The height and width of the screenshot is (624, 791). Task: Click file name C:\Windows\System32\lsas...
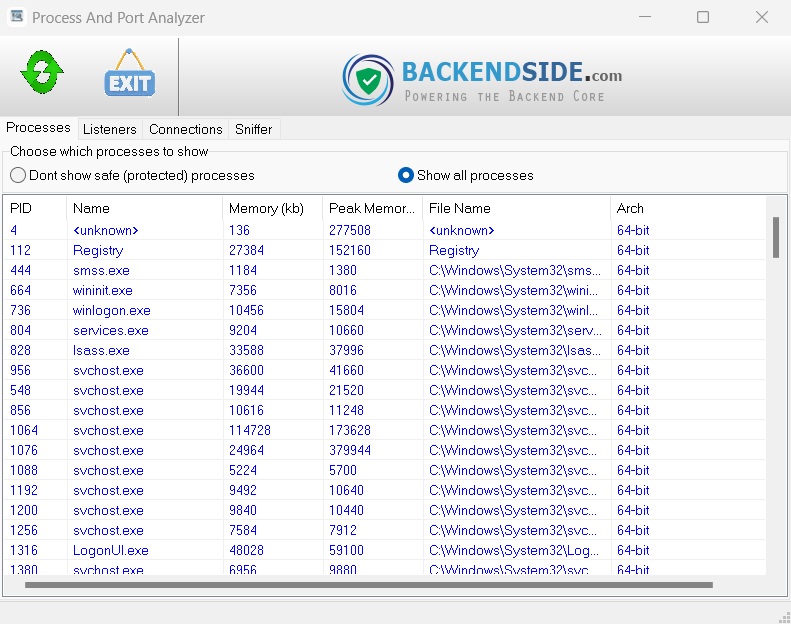(515, 351)
